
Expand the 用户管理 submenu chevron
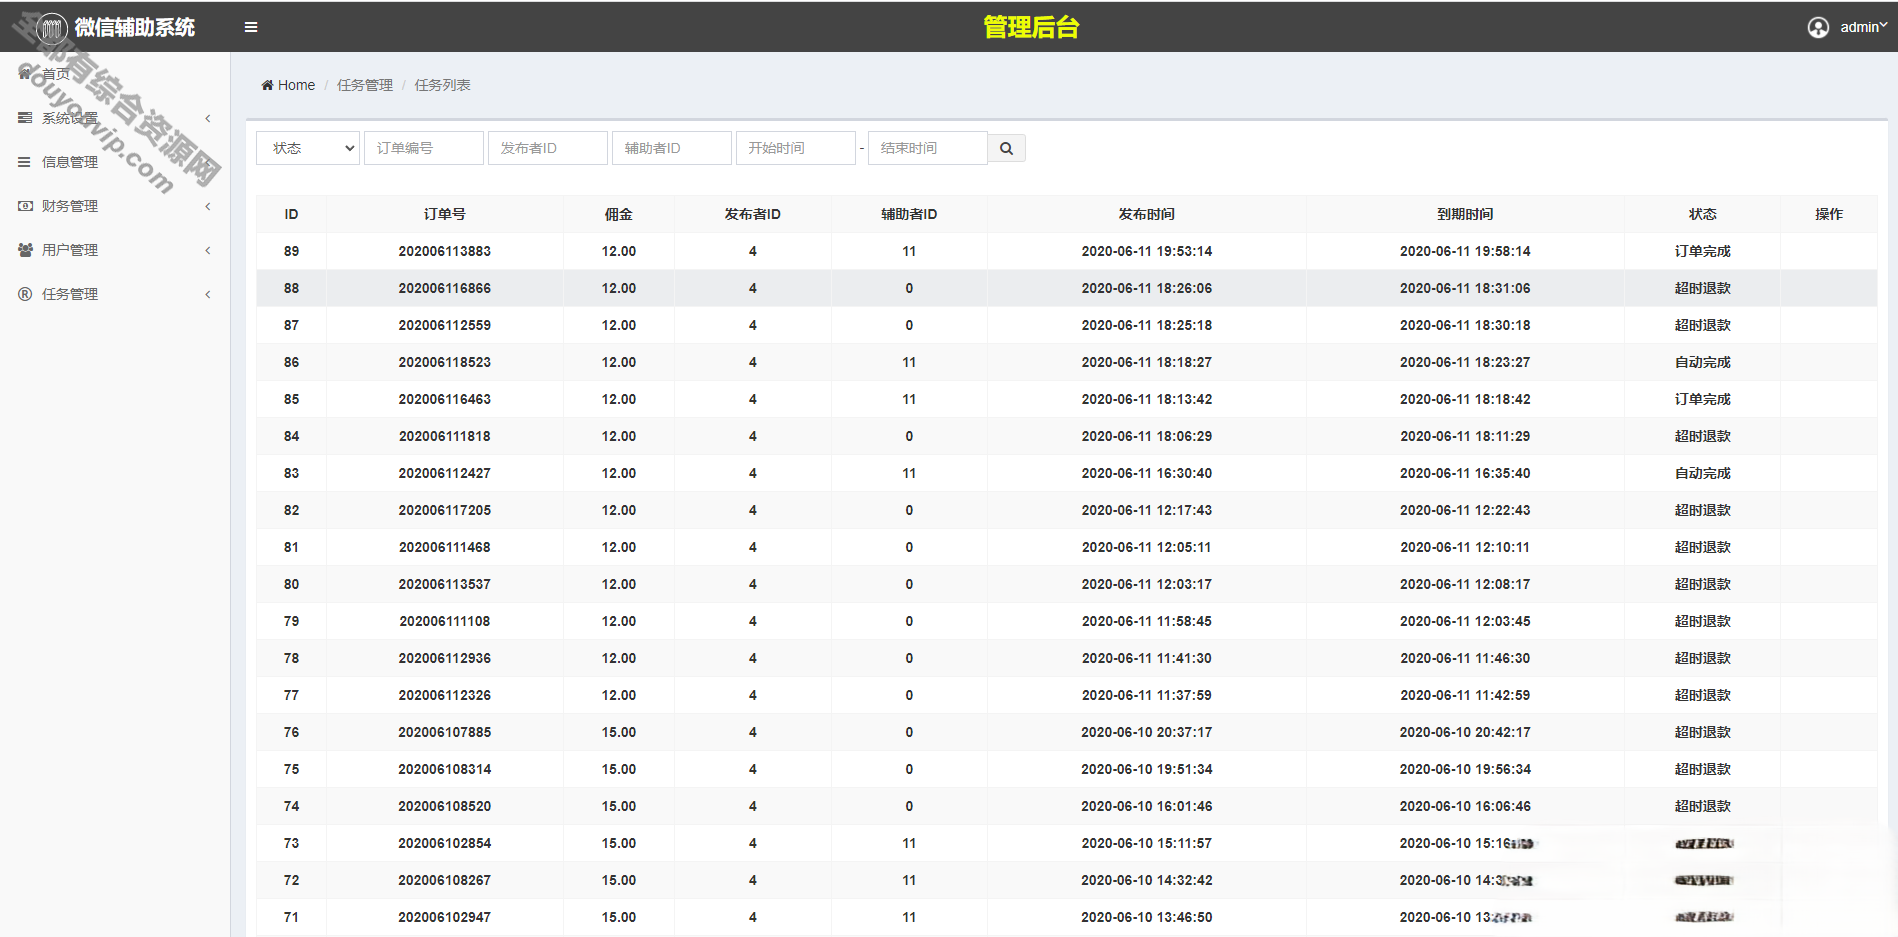(x=208, y=250)
